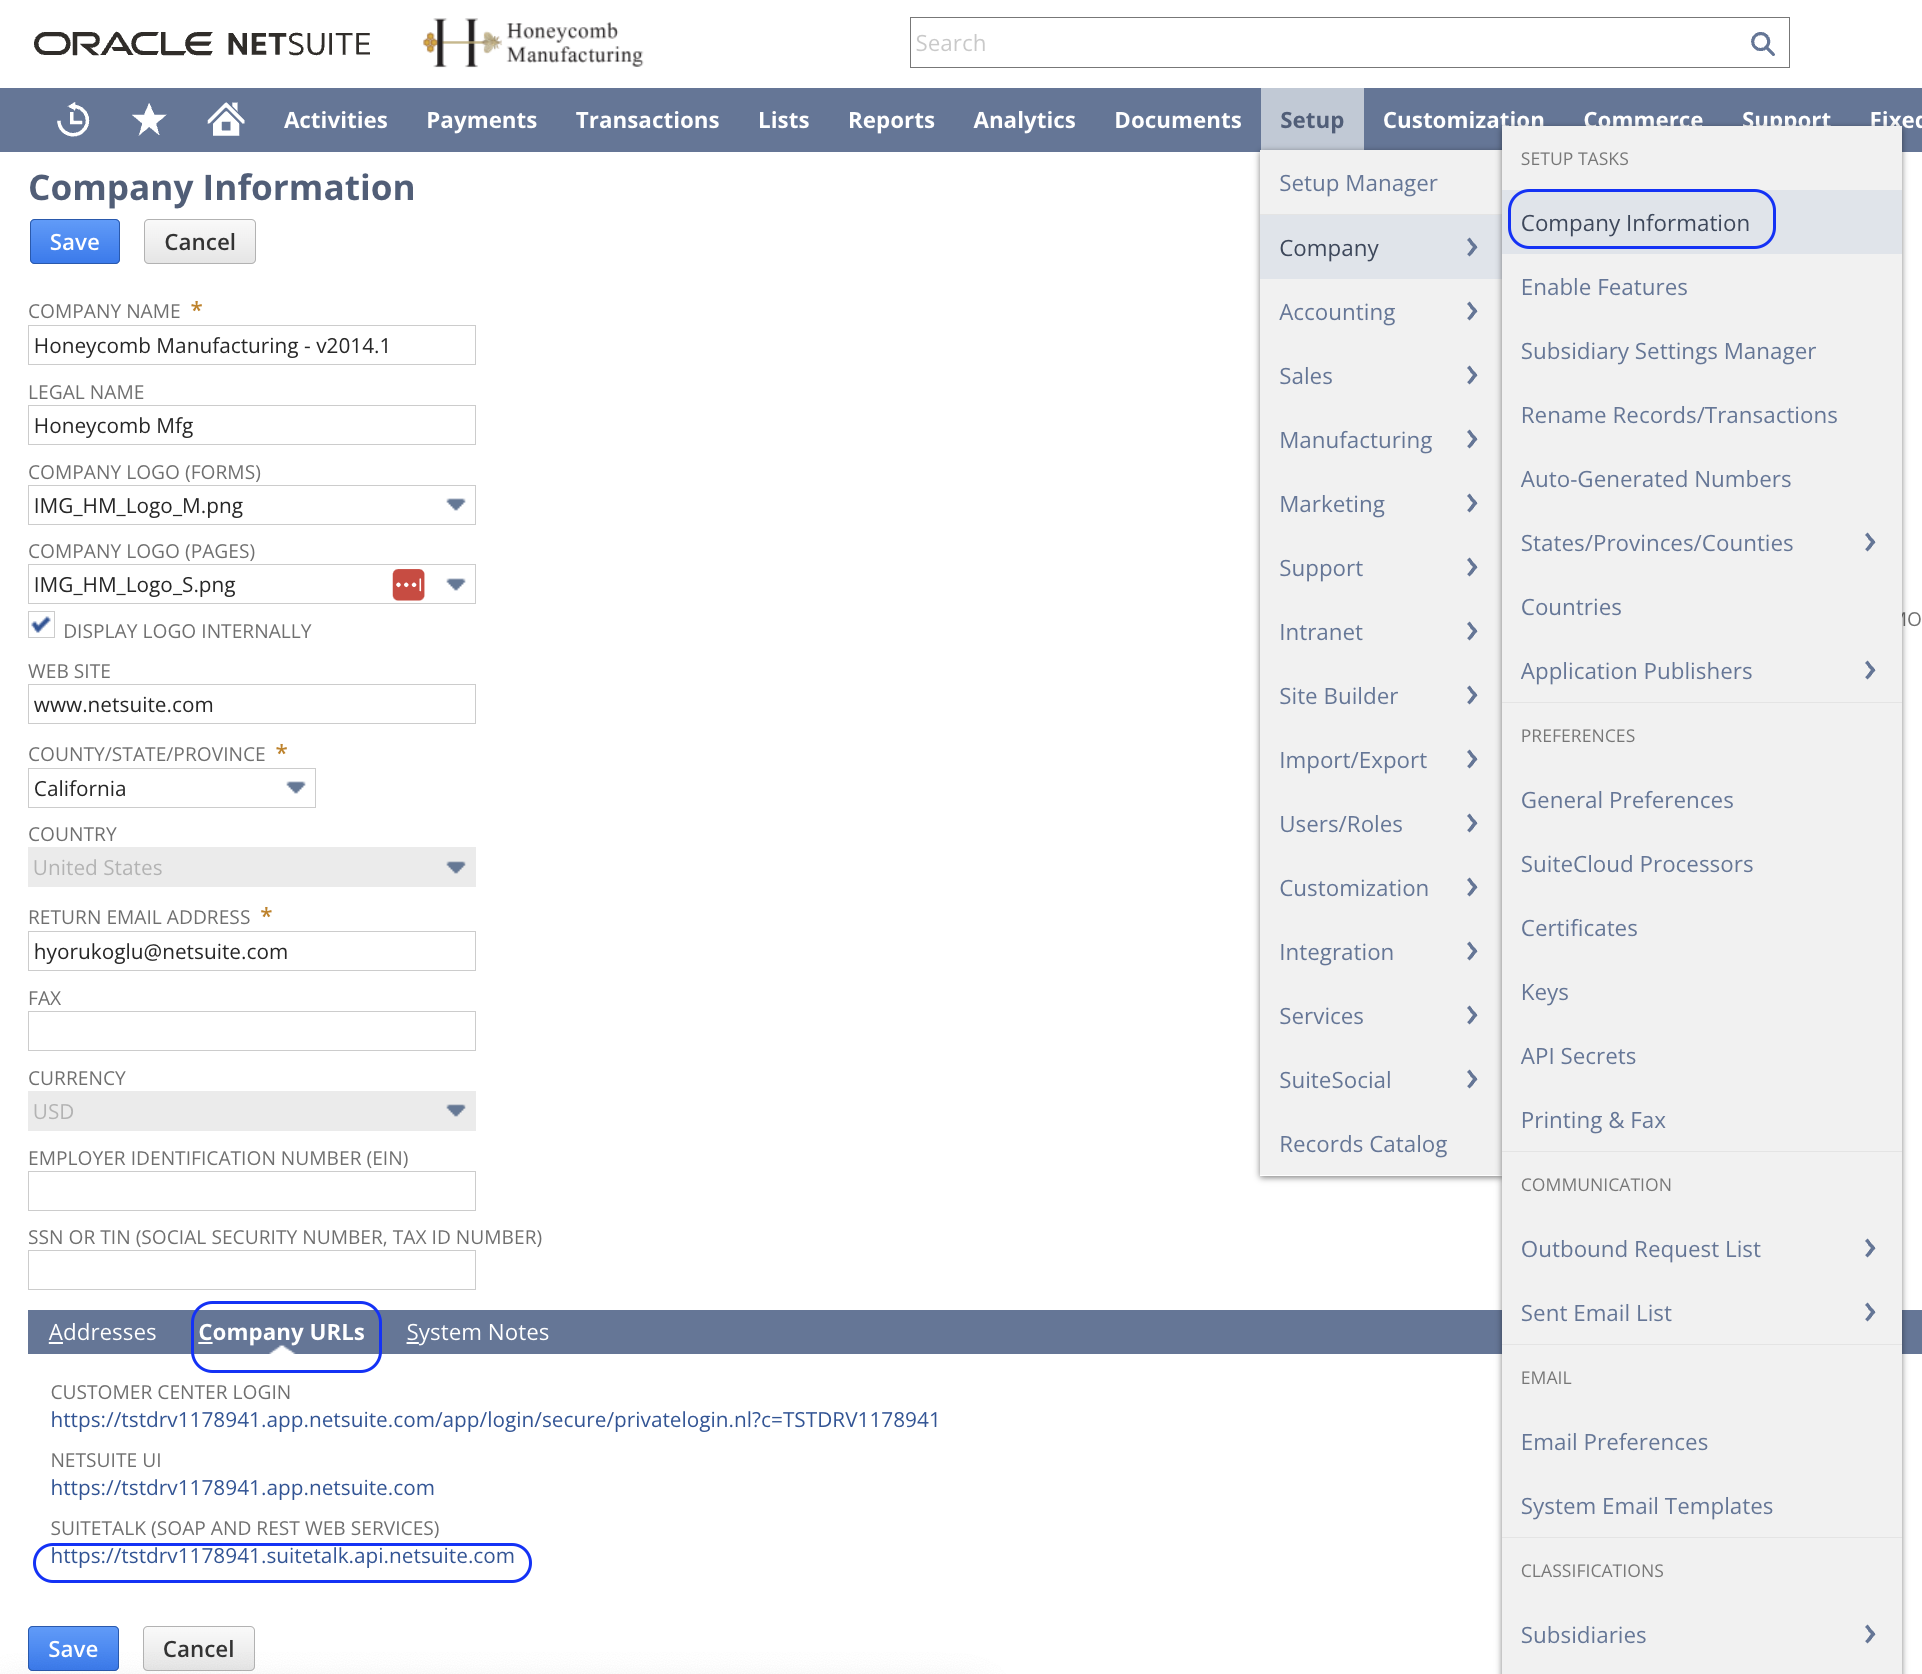Expand States/Provinces/Counties chevron
Viewport: 1922px width, 1674px height.
[1868, 542]
